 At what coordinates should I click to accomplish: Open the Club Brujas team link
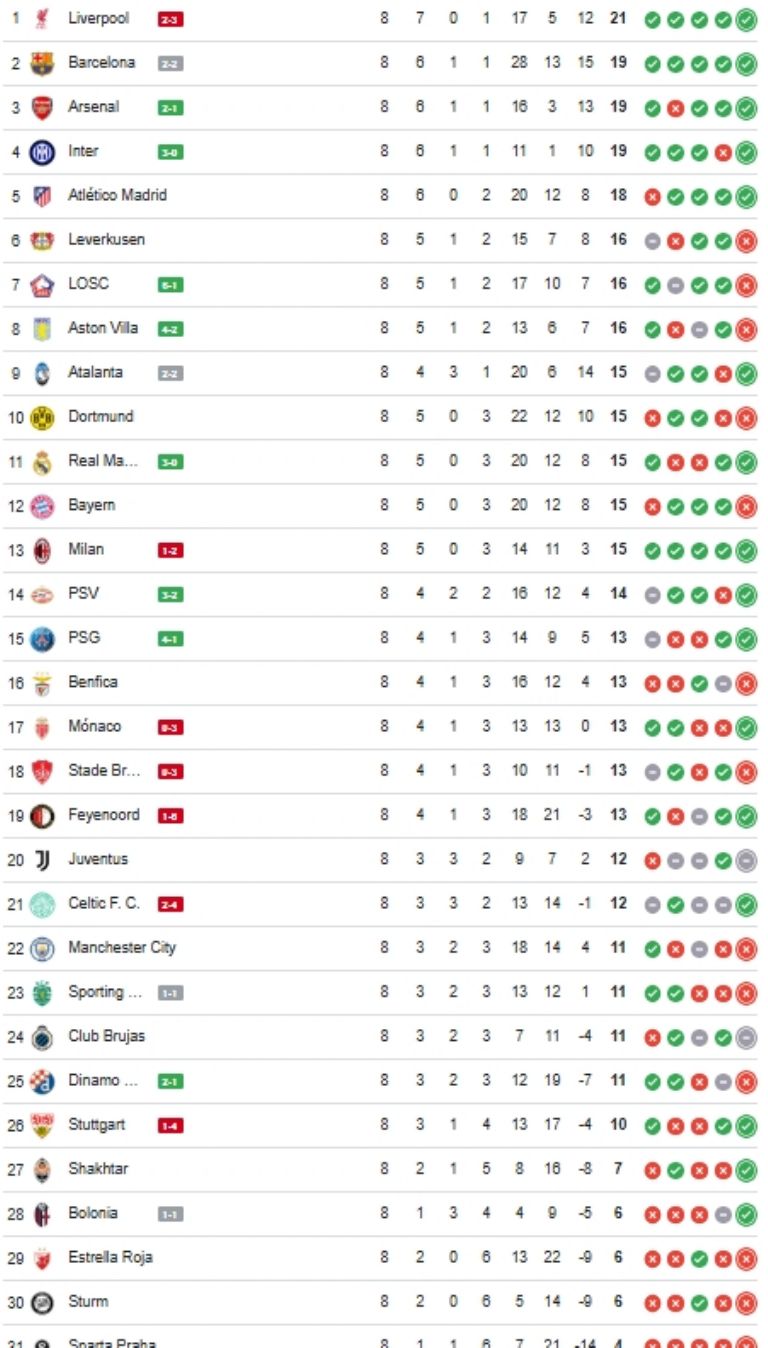click(x=106, y=1035)
